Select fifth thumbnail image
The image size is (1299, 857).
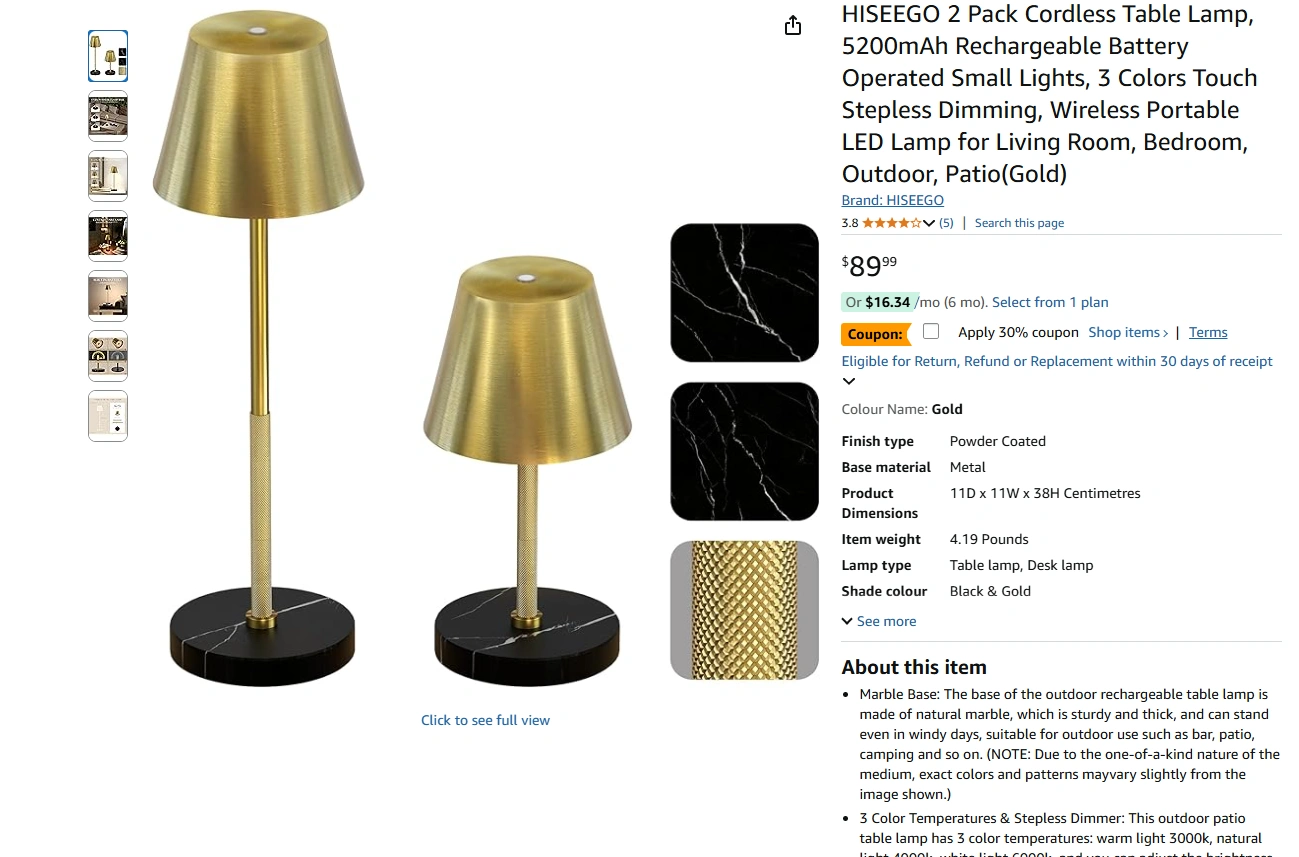pyautogui.click(x=108, y=296)
